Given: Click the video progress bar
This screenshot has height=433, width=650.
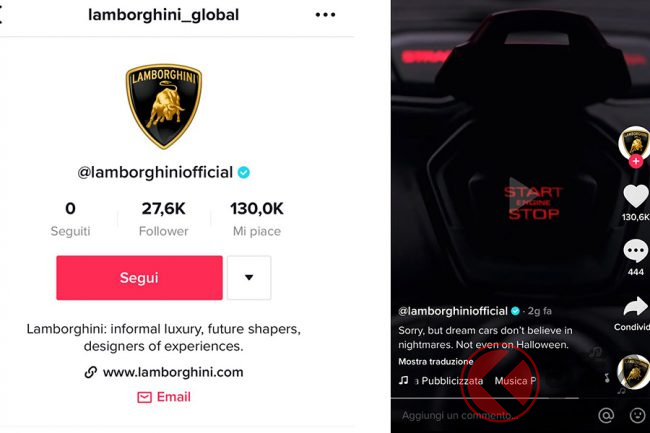Looking at the screenshot, I should point(485,398).
